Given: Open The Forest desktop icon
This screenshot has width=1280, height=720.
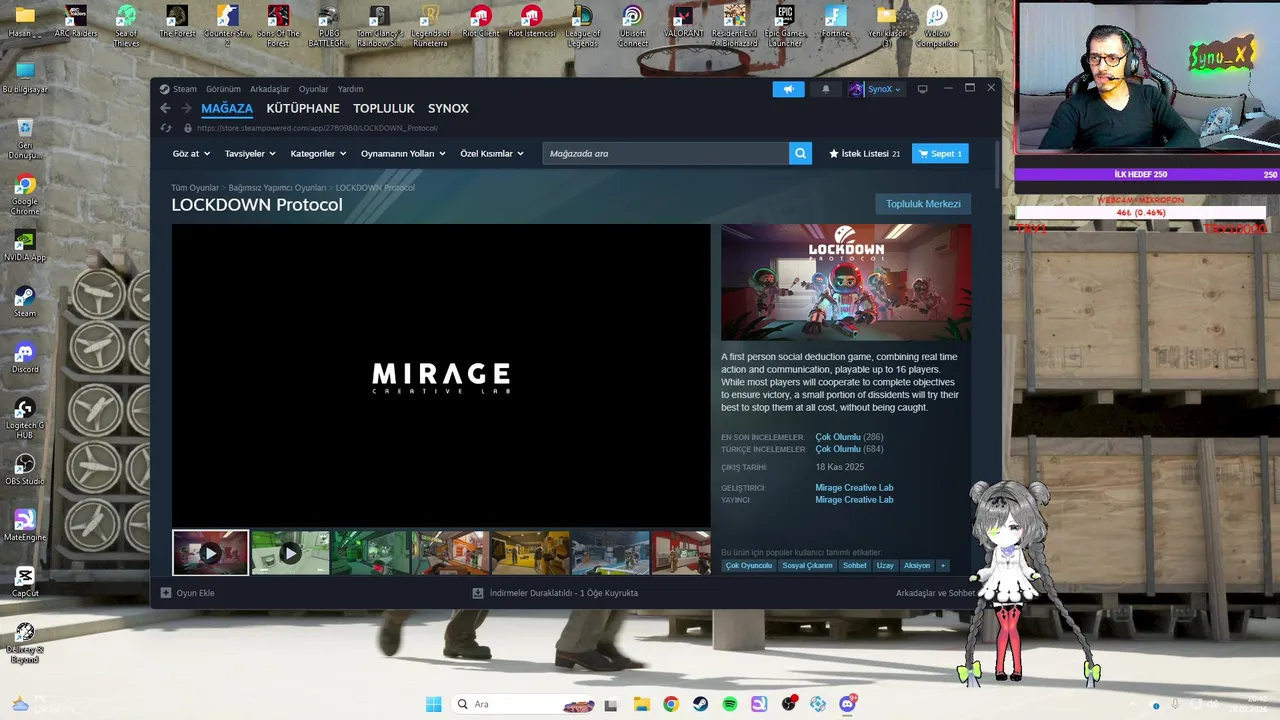Looking at the screenshot, I should tap(177, 22).
